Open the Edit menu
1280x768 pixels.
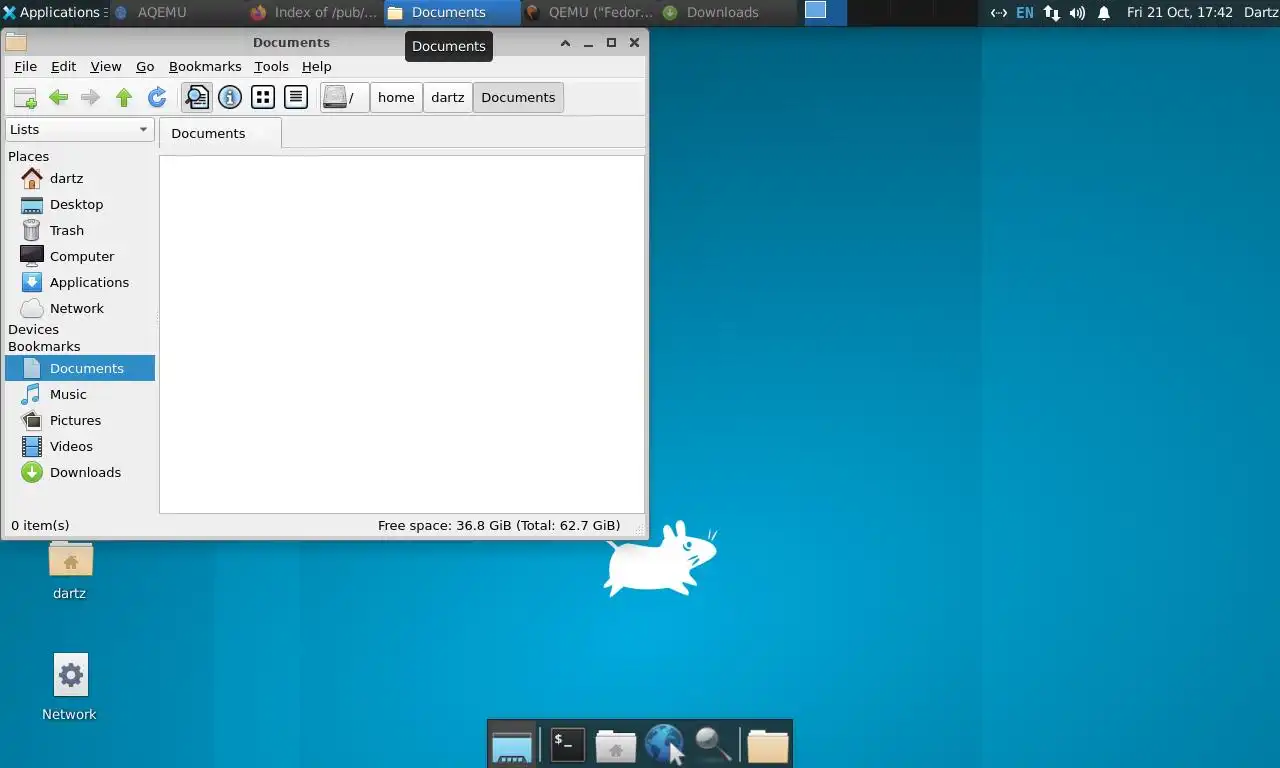(63, 66)
